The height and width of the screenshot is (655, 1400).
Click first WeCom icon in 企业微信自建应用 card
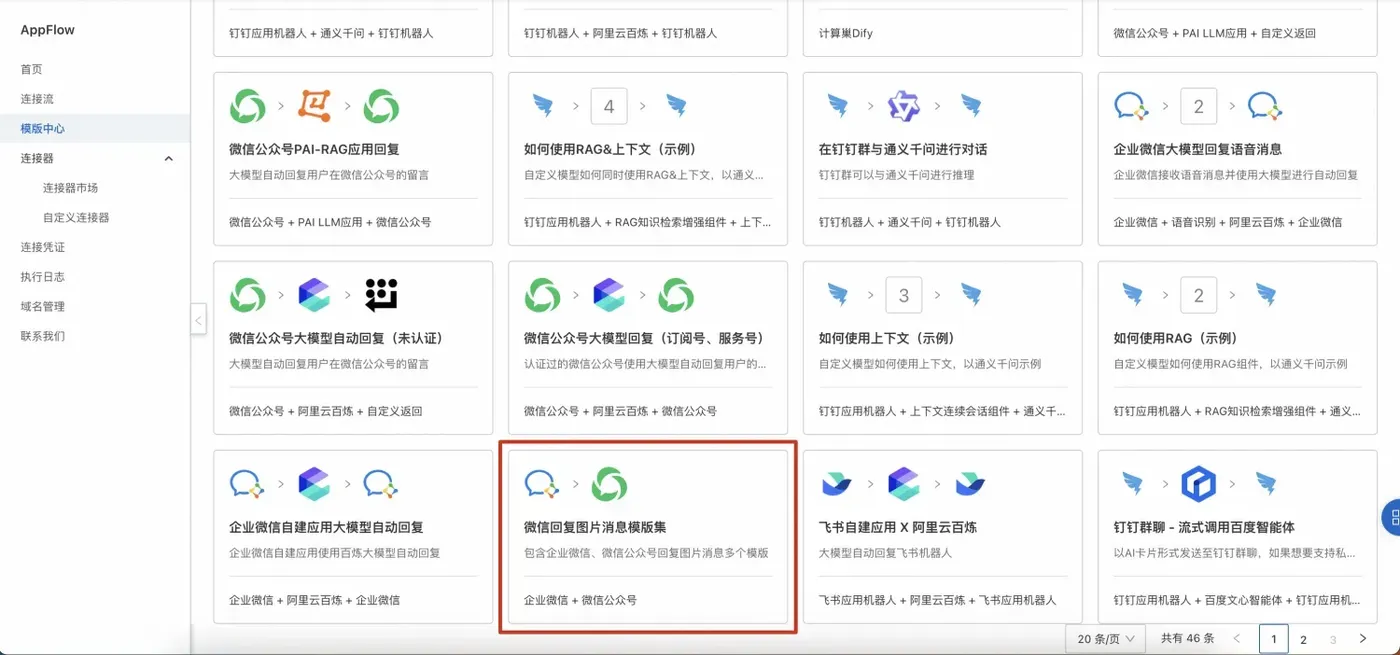247,484
